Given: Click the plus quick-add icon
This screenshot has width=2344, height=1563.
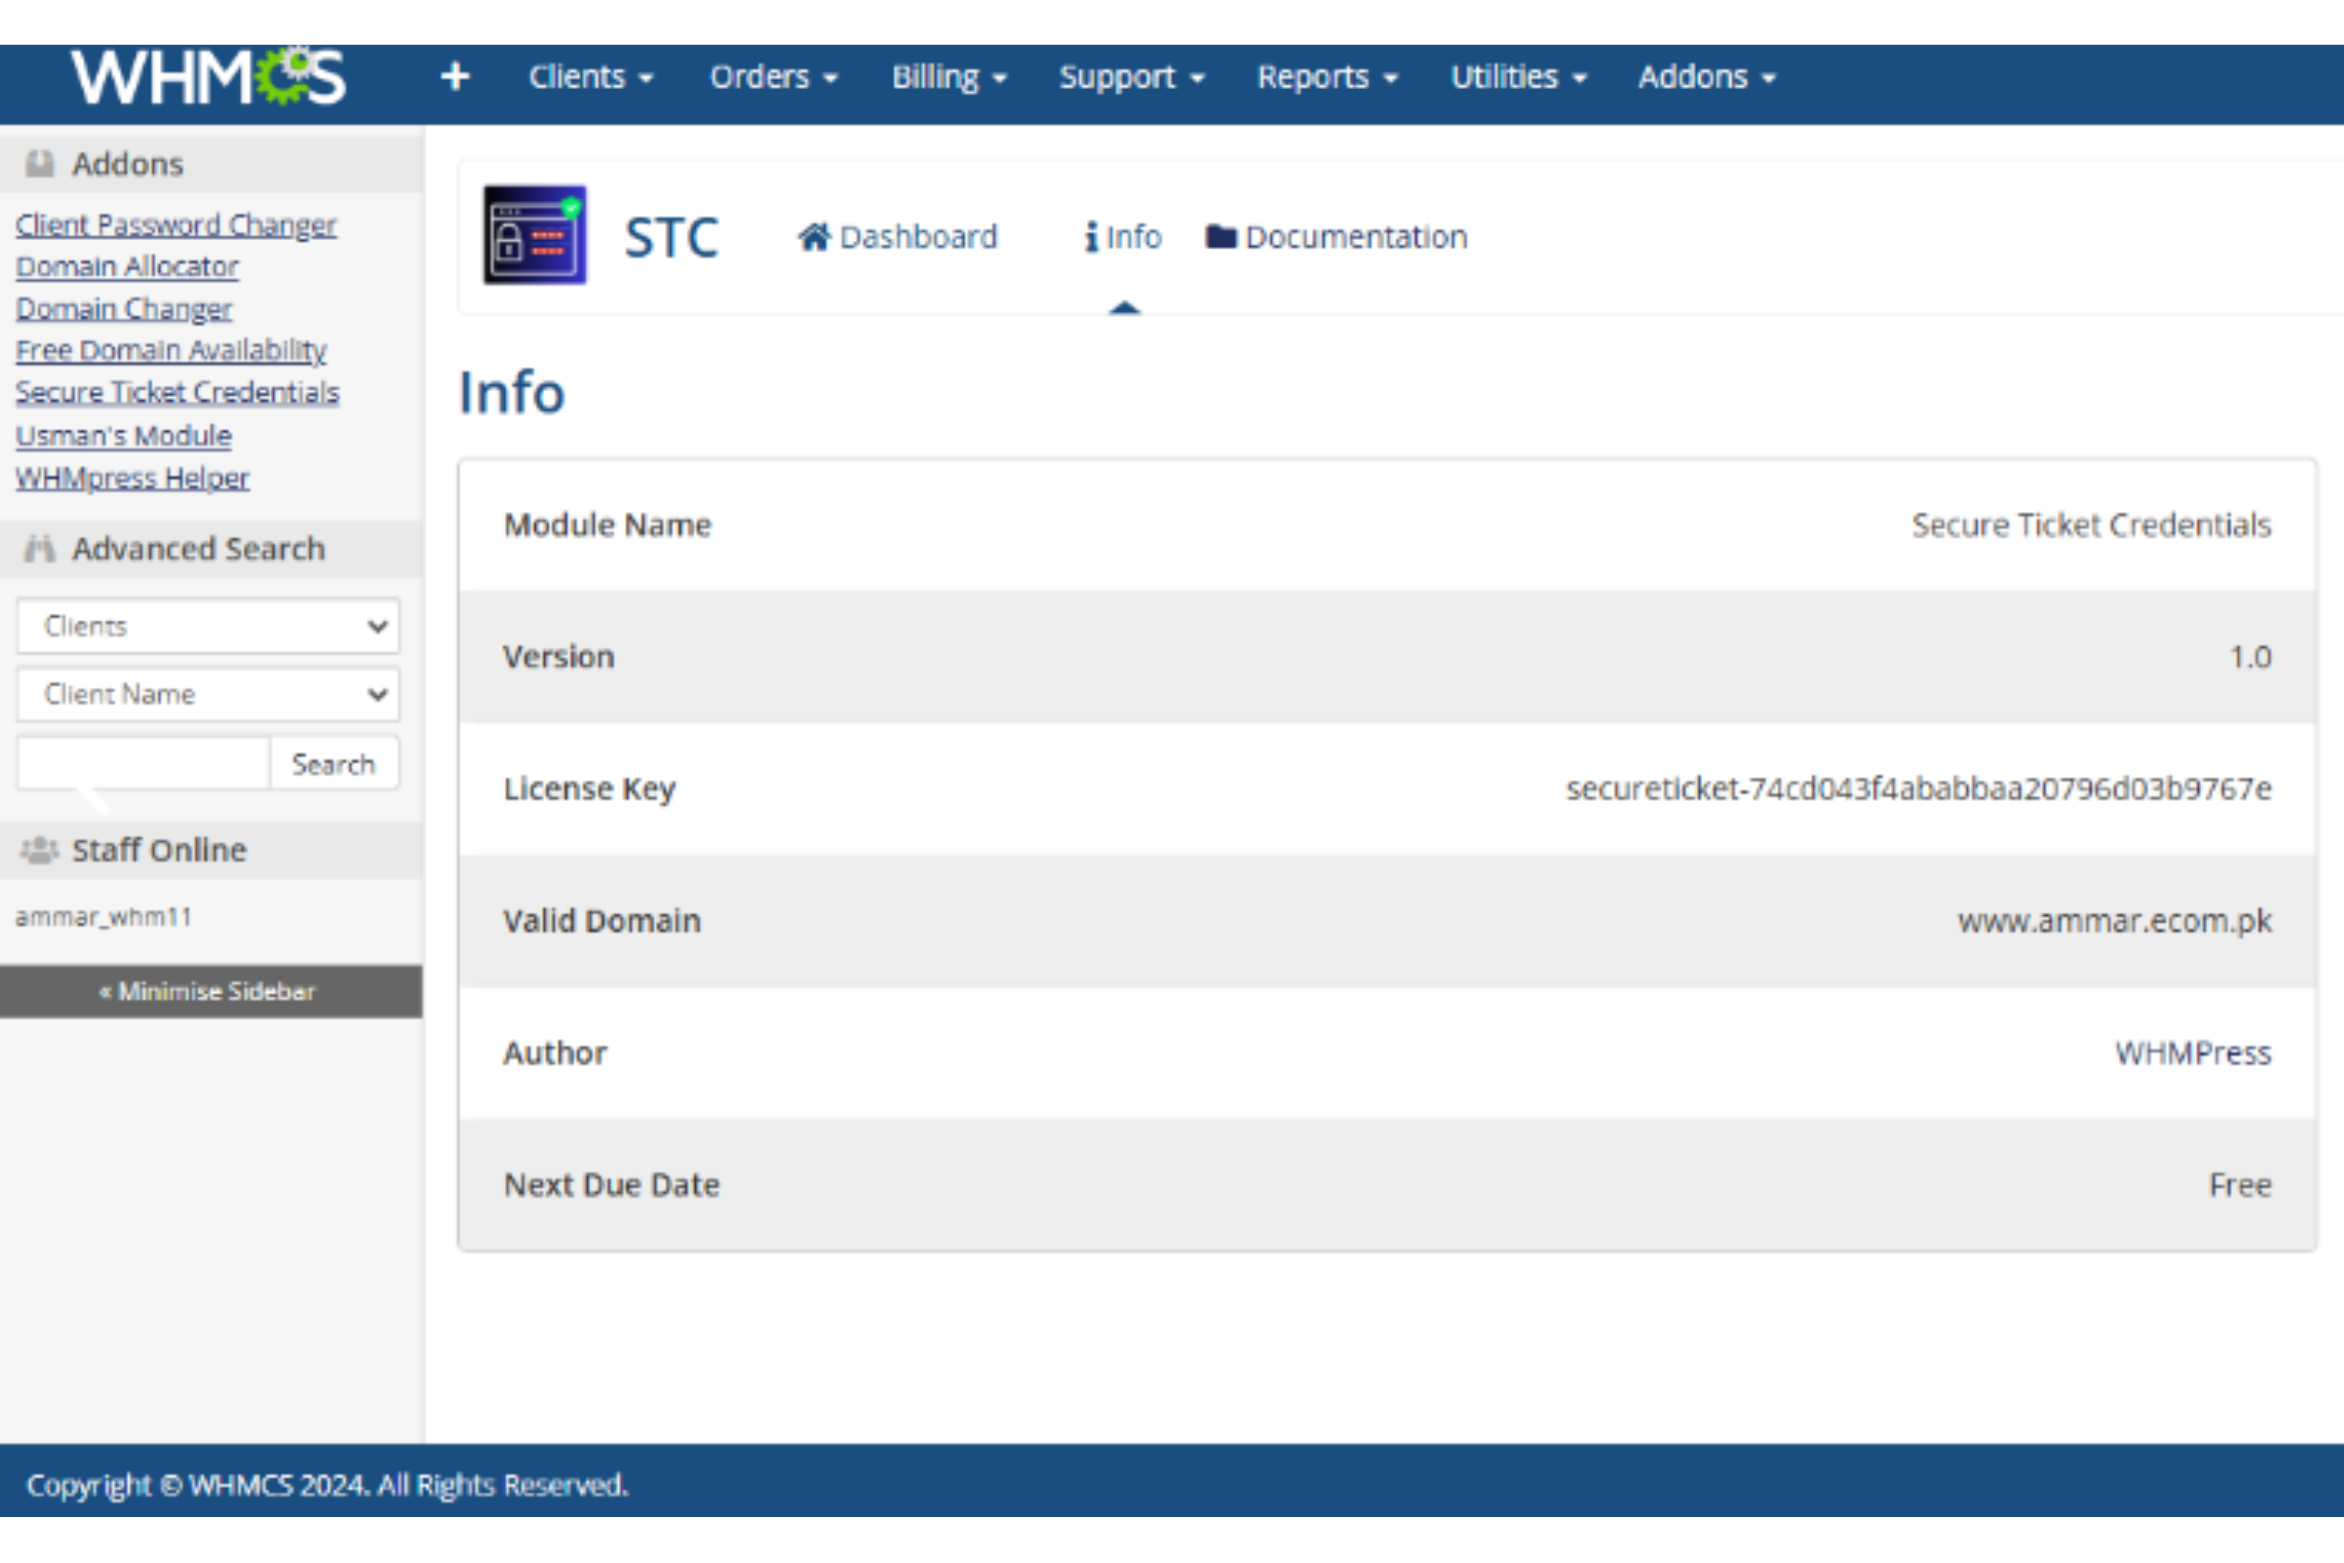Looking at the screenshot, I should [455, 77].
